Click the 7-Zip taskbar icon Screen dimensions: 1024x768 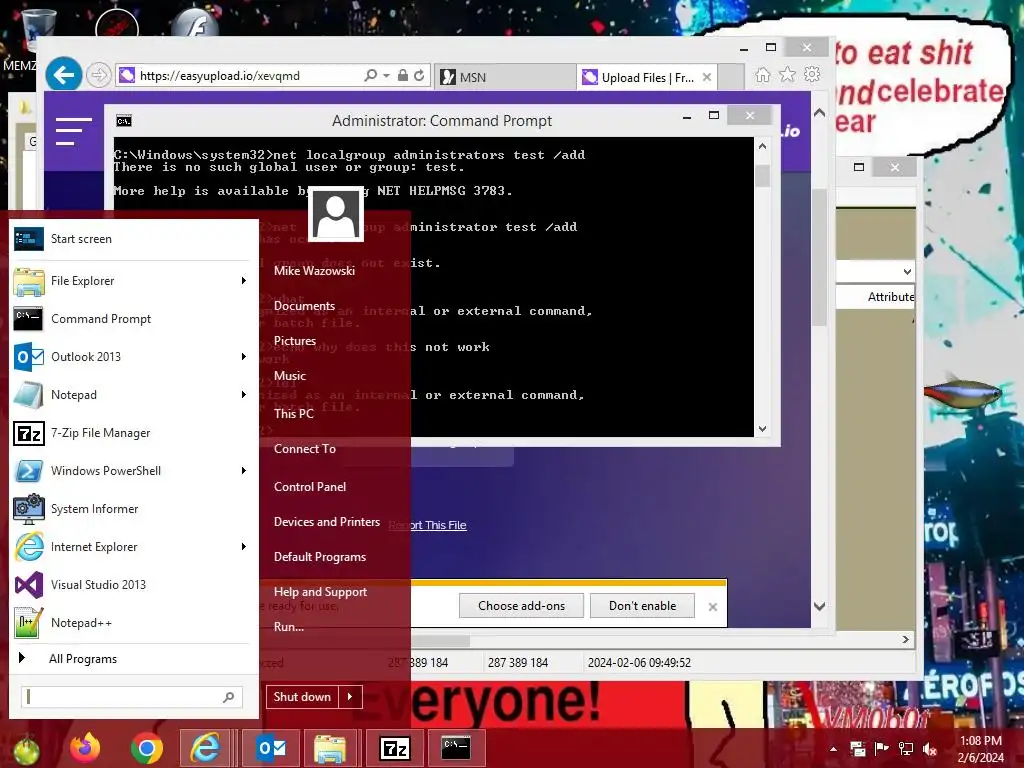click(395, 748)
